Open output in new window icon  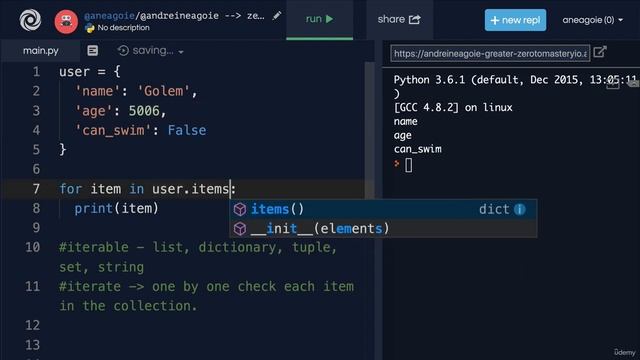point(600,52)
